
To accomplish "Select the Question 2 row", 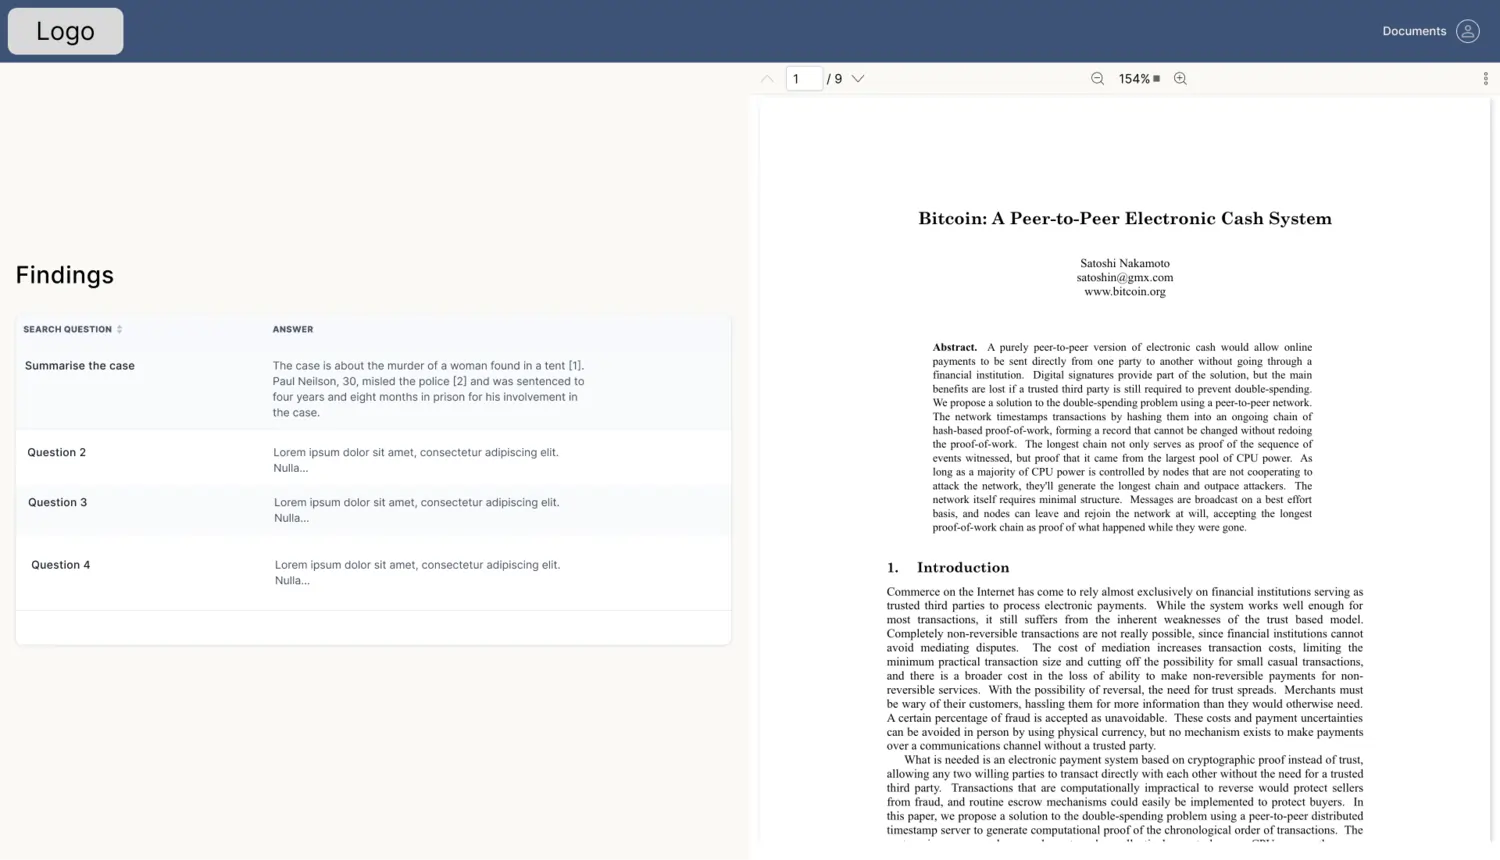I will pyautogui.click(x=57, y=453).
